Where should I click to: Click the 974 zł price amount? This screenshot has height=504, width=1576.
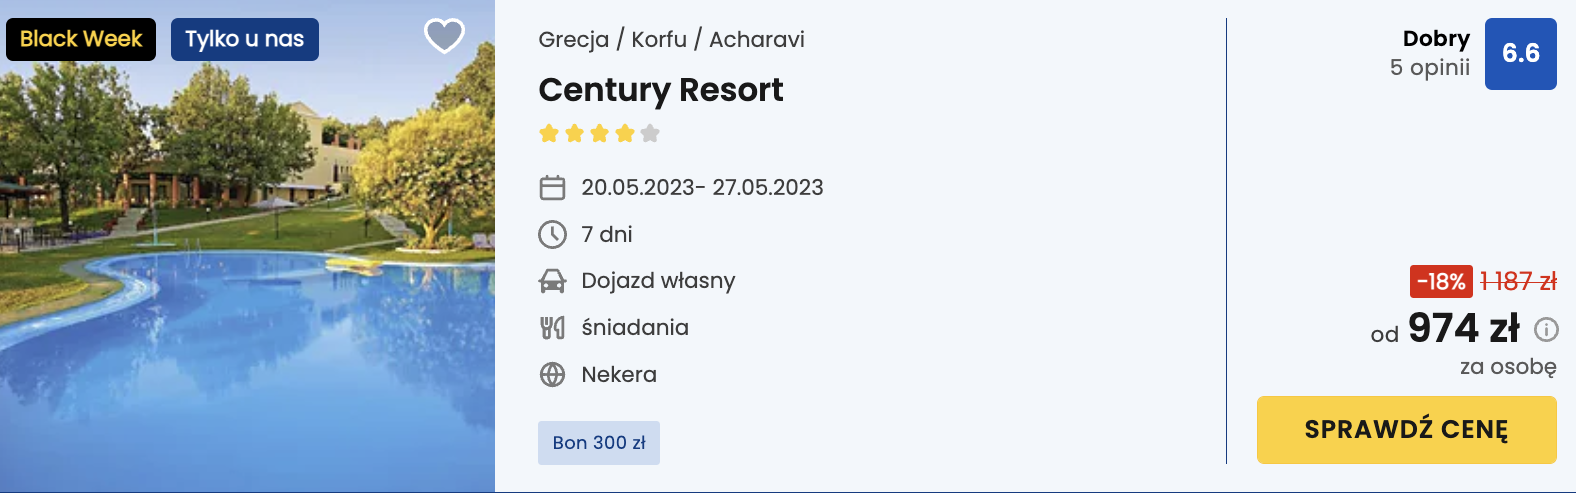click(1463, 329)
